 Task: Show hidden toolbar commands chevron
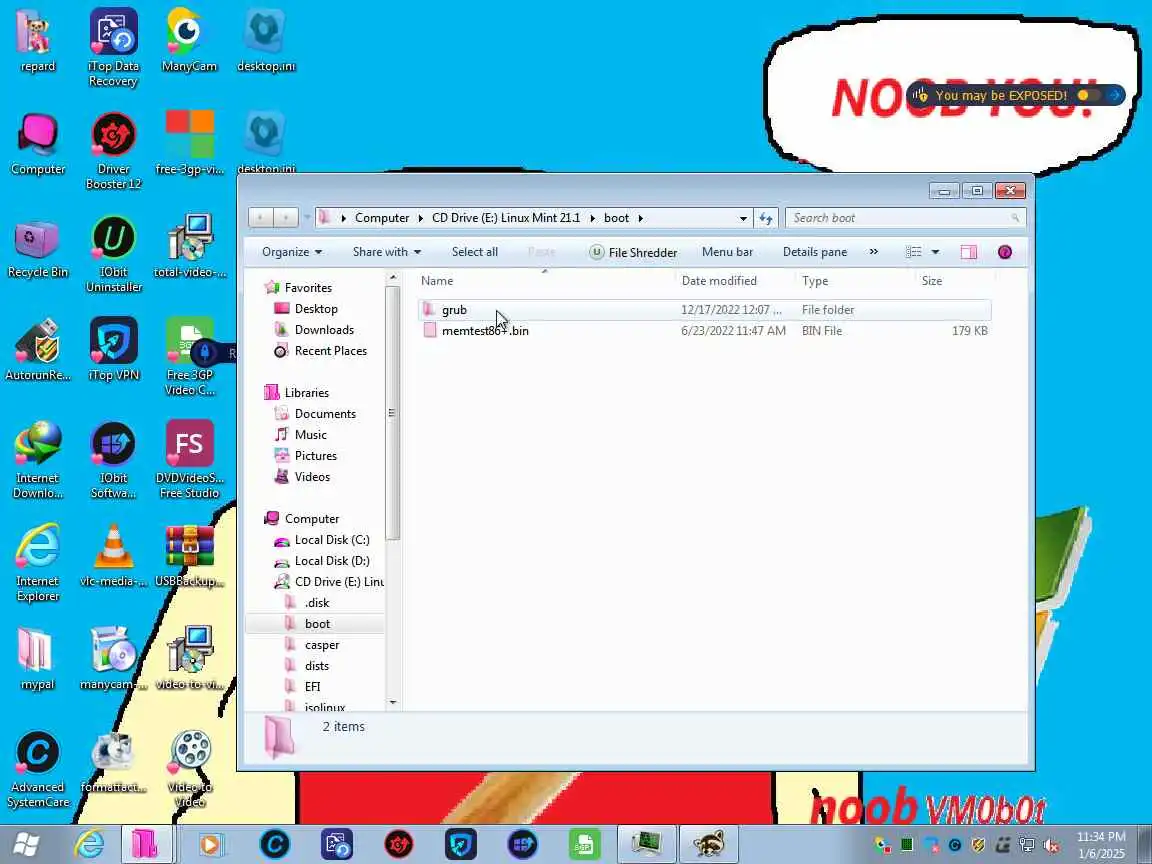click(874, 252)
